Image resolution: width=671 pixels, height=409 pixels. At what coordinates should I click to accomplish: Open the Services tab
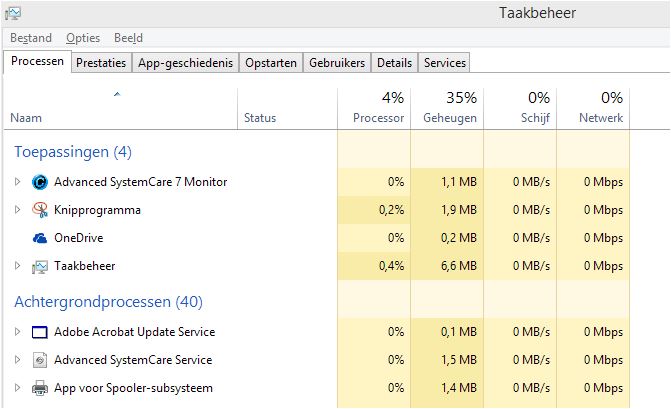point(445,63)
